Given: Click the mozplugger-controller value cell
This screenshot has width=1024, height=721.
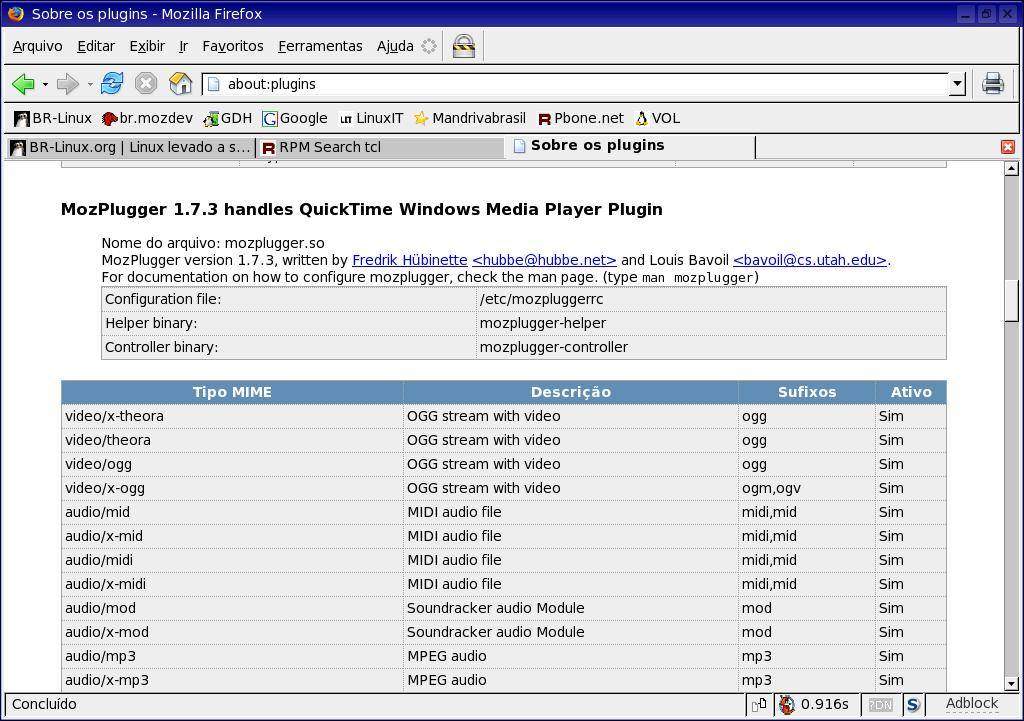Looking at the screenshot, I should [711, 347].
